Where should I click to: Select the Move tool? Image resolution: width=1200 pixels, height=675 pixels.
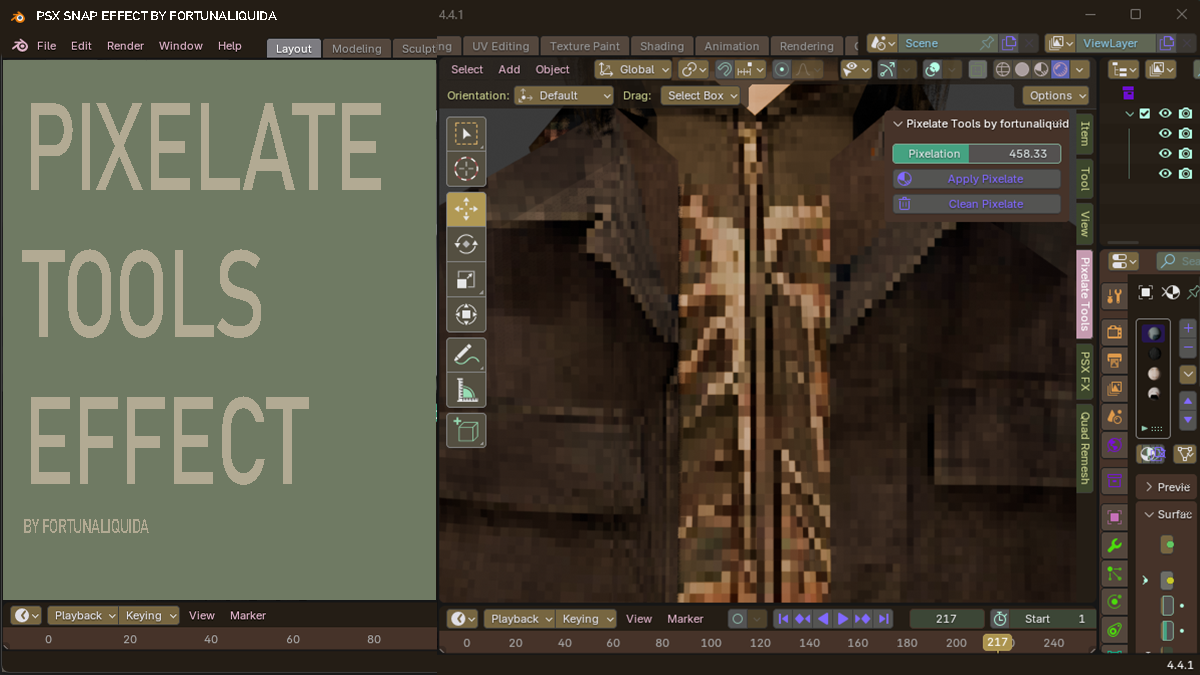point(466,209)
